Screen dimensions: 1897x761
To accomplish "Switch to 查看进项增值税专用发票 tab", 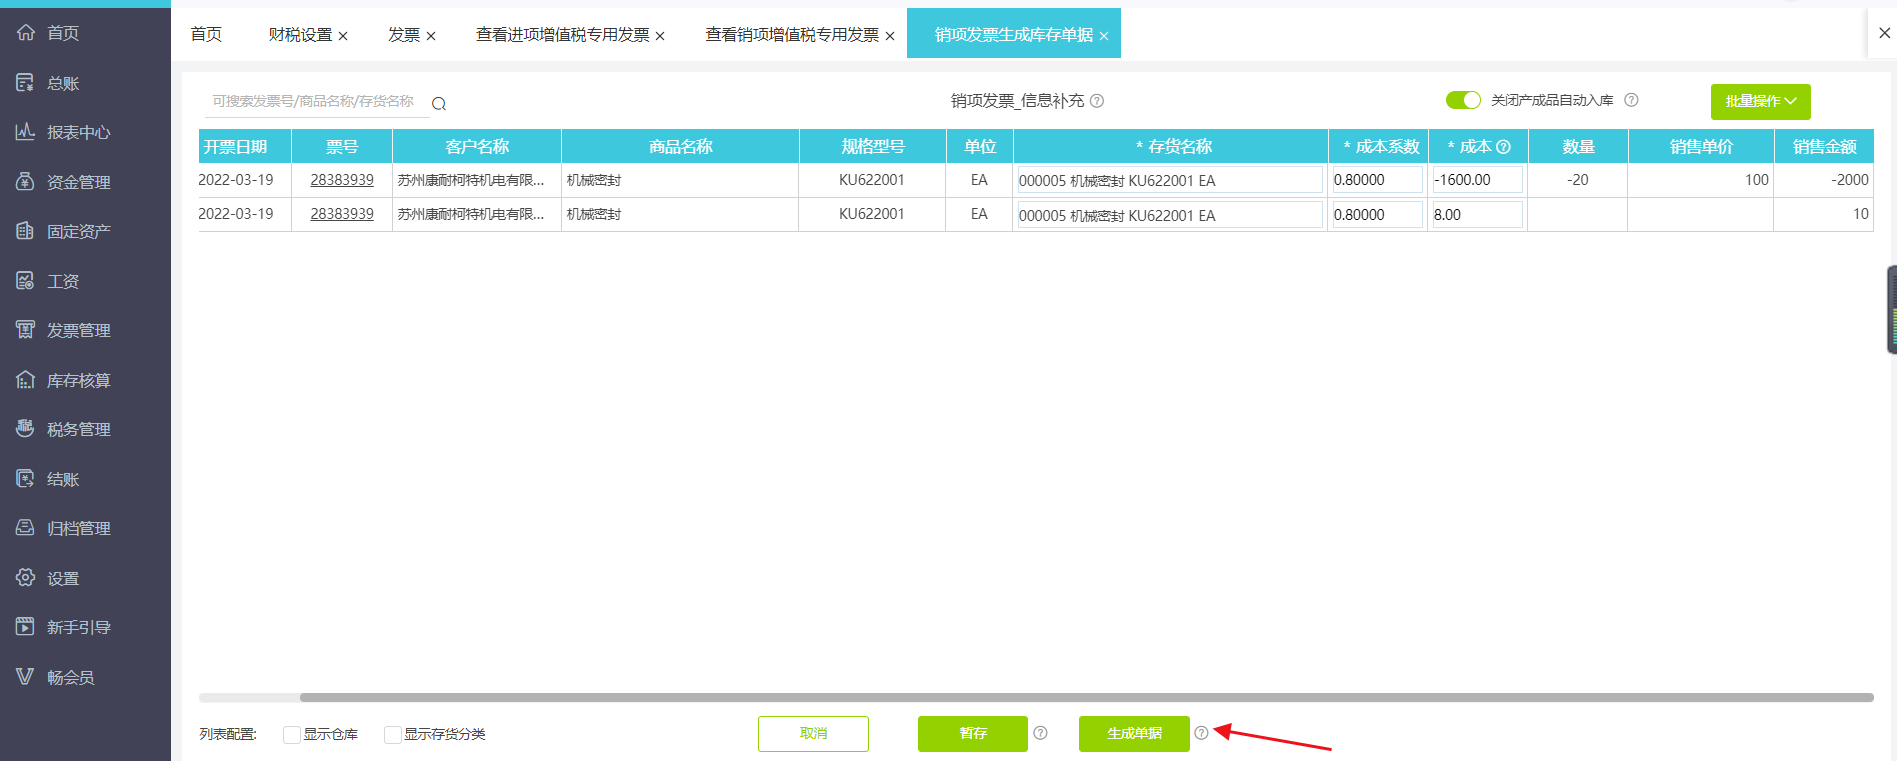I will tap(562, 35).
